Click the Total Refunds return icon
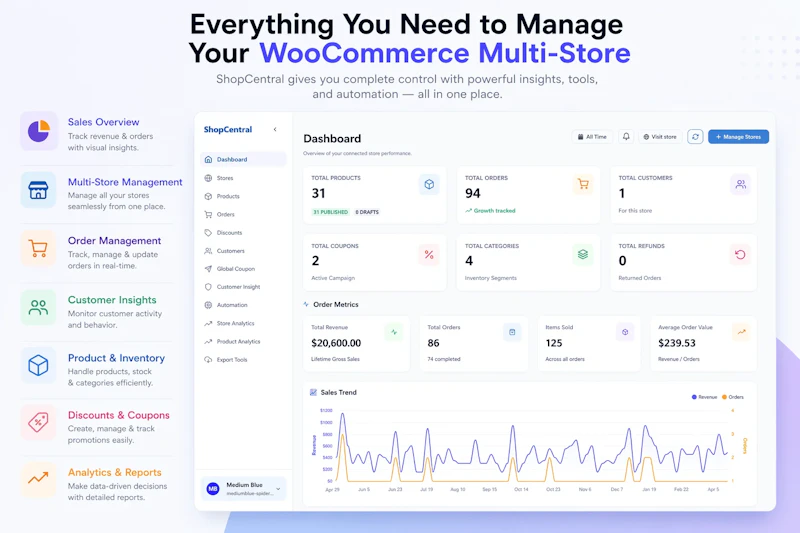Viewport: 800px width, 533px height. [740, 254]
